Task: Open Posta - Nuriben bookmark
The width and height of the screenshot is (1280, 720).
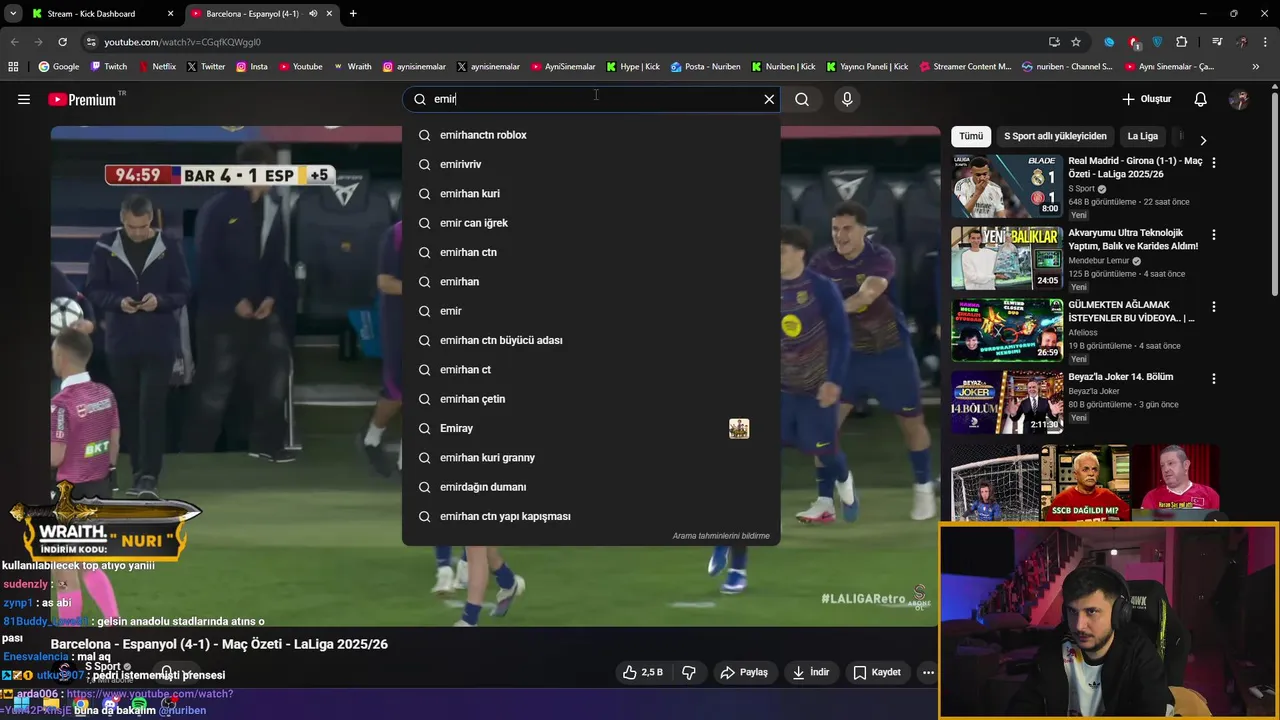Action: tap(706, 67)
